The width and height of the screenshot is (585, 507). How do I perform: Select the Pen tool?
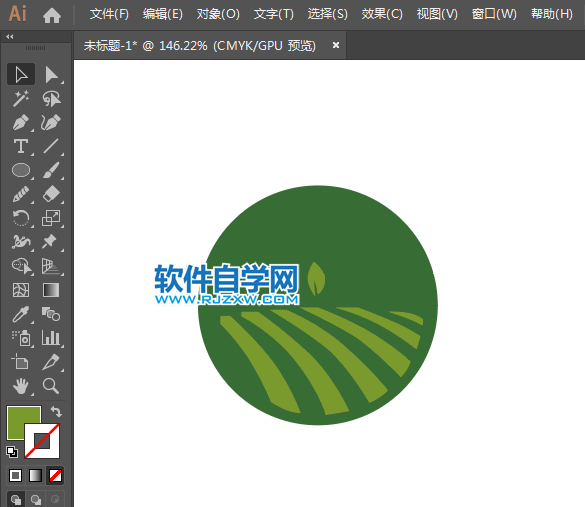[x=21, y=122]
